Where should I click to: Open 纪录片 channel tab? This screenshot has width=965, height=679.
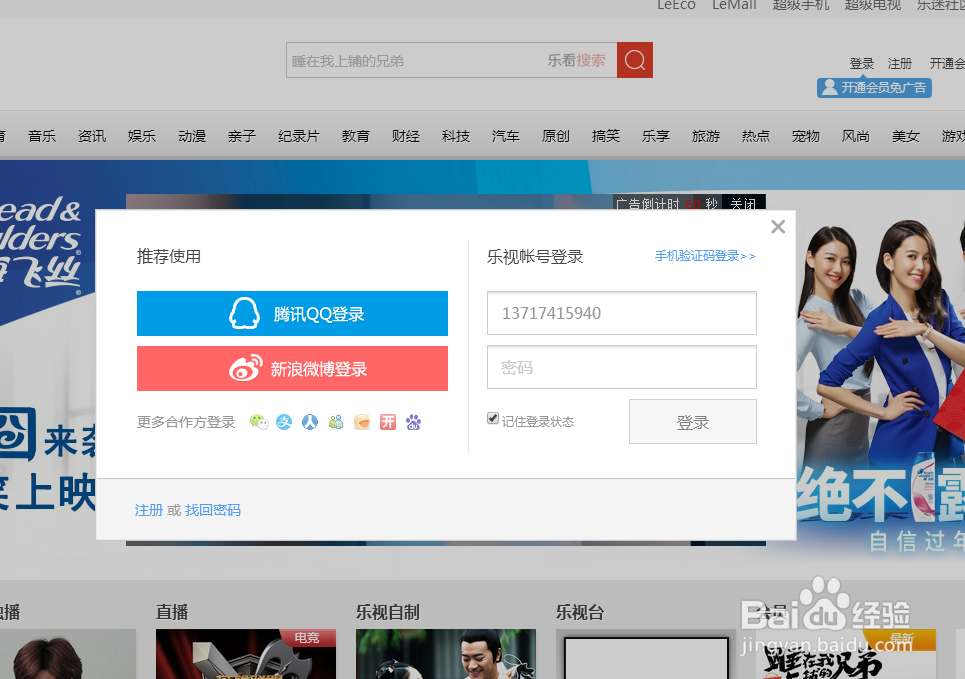click(298, 136)
